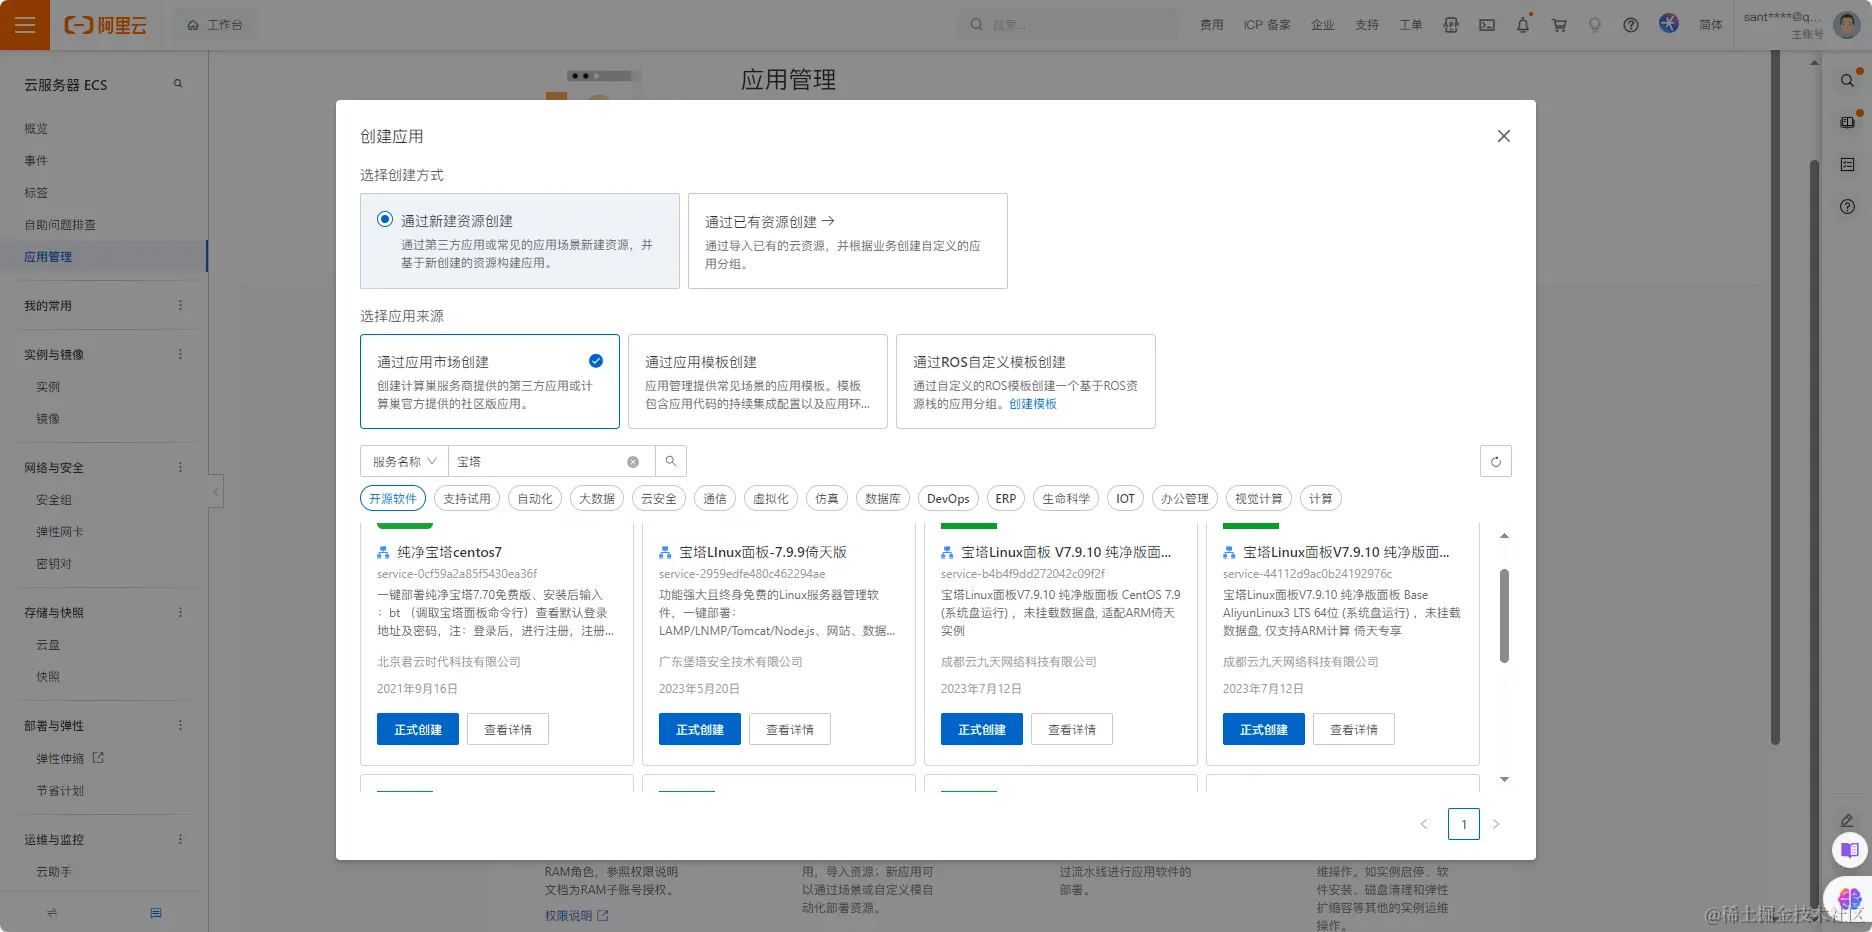Filter by 支持试用 tag
The height and width of the screenshot is (932, 1872).
467,498
